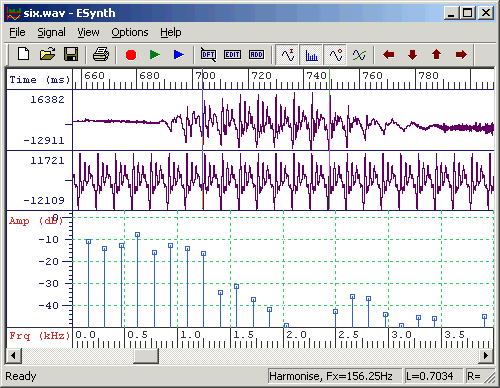Click the Print icon
This screenshot has width=500, height=388.
click(101, 54)
